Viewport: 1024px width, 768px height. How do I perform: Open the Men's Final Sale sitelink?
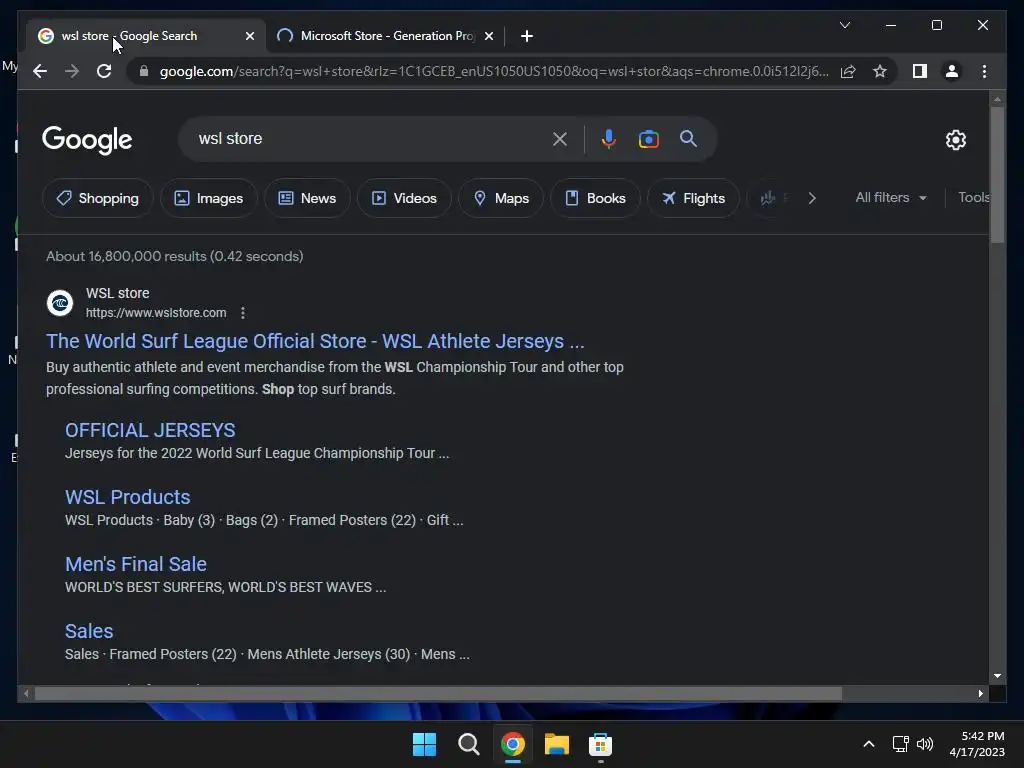[135, 564]
